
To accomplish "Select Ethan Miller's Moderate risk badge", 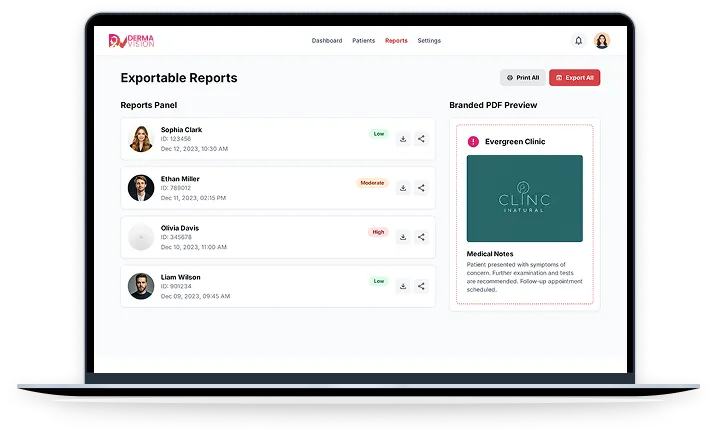I will pos(372,183).
